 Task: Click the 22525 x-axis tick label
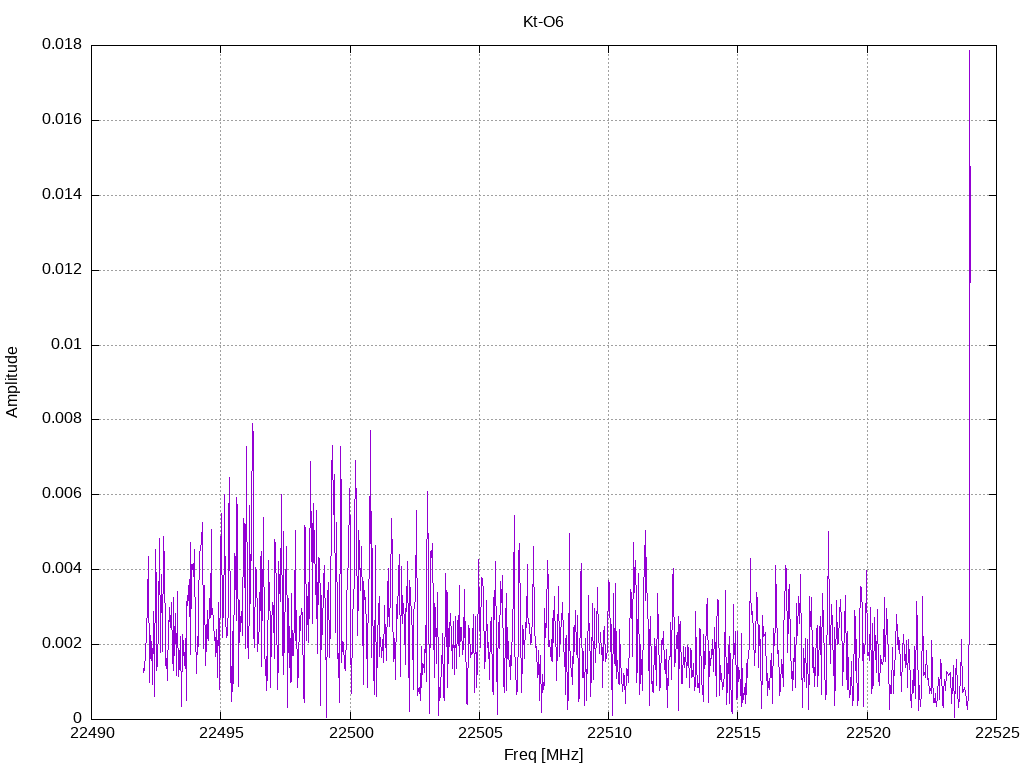pos(995,733)
